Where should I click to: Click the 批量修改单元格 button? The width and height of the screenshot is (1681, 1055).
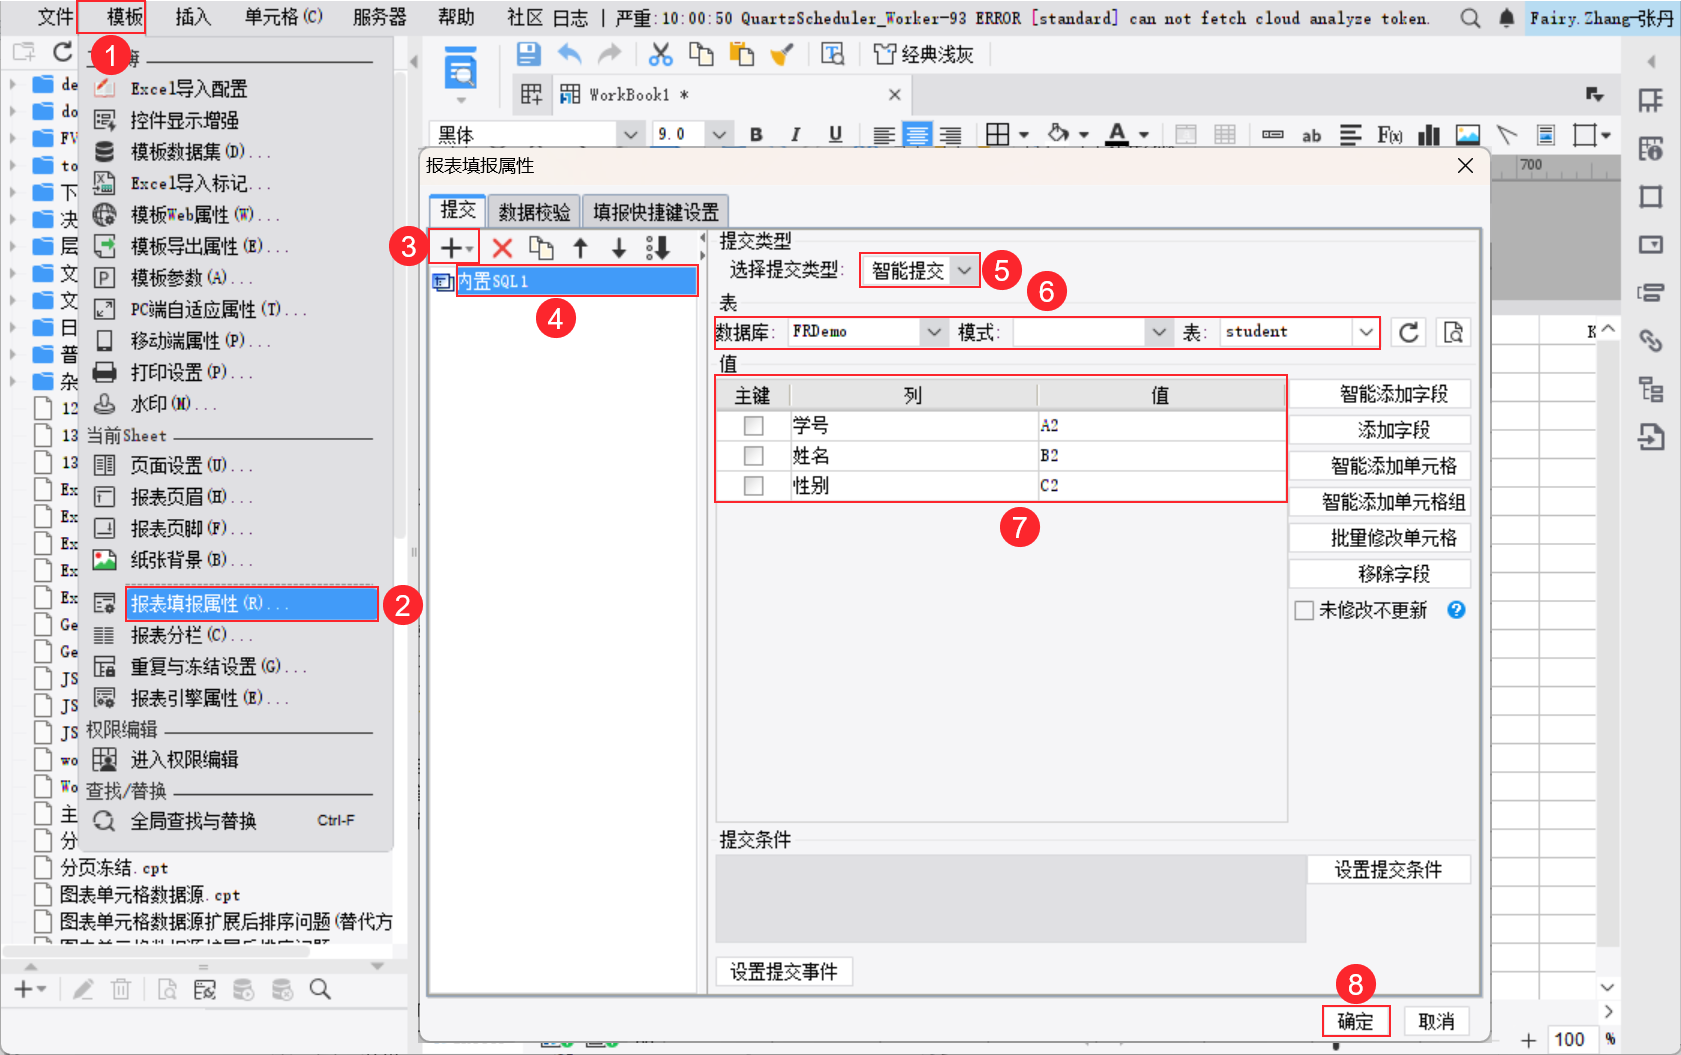[1379, 538]
